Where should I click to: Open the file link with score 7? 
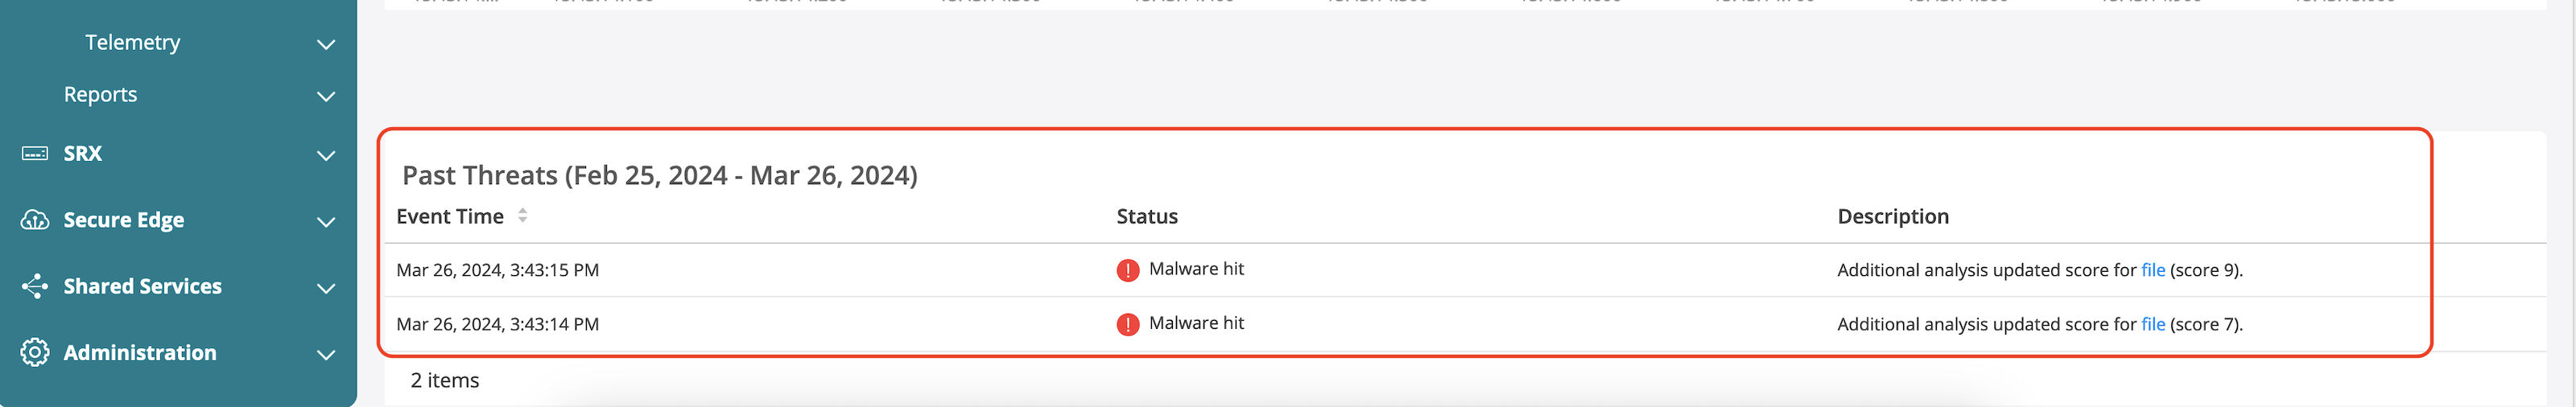[x=2152, y=324]
